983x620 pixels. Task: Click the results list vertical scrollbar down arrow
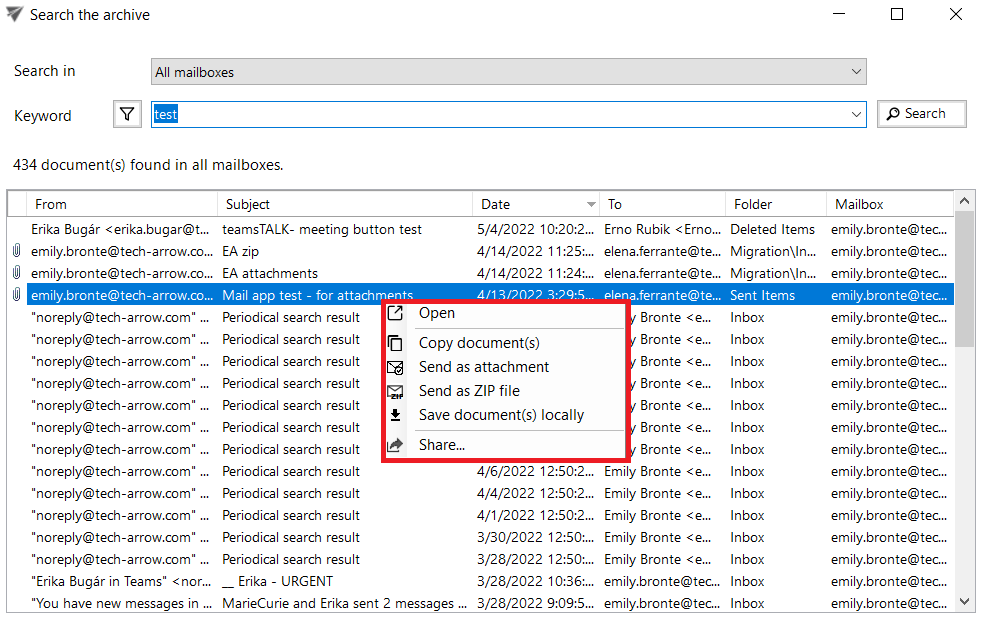click(x=965, y=602)
